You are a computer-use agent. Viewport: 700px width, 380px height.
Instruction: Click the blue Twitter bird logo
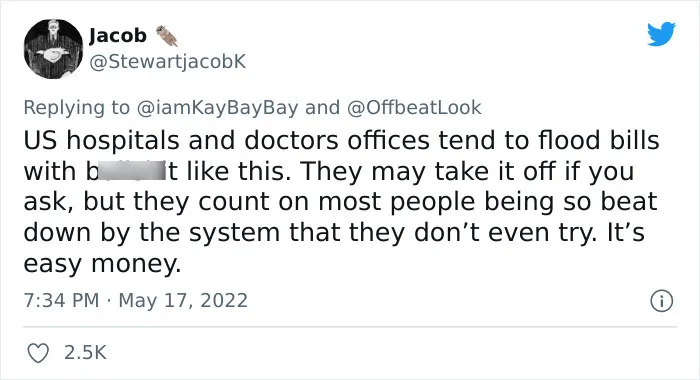[661, 33]
